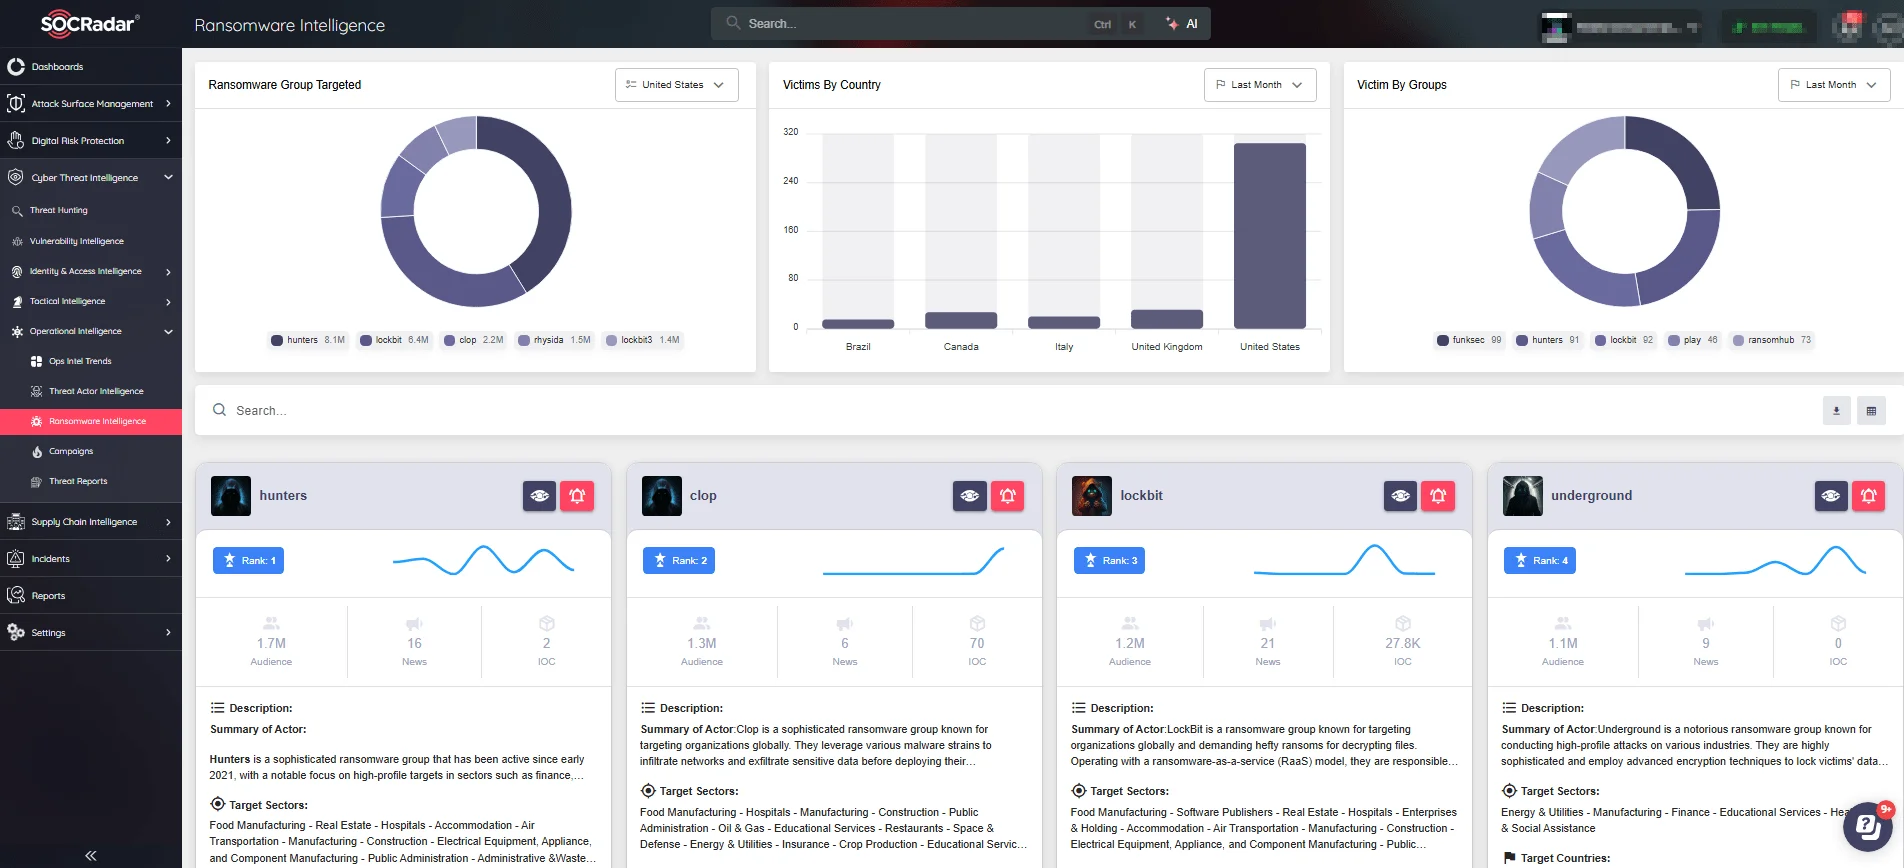
Task: Toggle funksec legend in Victim By Groups
Action: [x=1469, y=340]
